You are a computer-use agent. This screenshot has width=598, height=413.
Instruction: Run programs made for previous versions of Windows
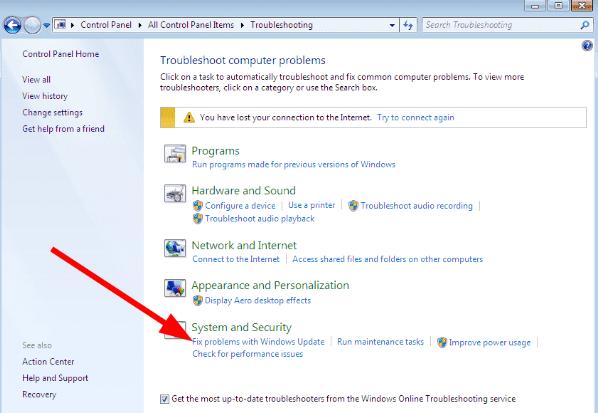click(x=294, y=164)
